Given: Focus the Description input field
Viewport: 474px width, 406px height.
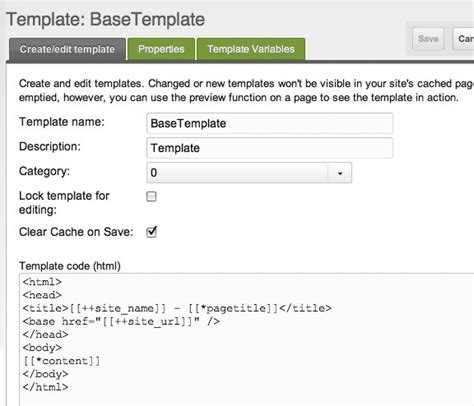Looking at the screenshot, I should coord(269,148).
